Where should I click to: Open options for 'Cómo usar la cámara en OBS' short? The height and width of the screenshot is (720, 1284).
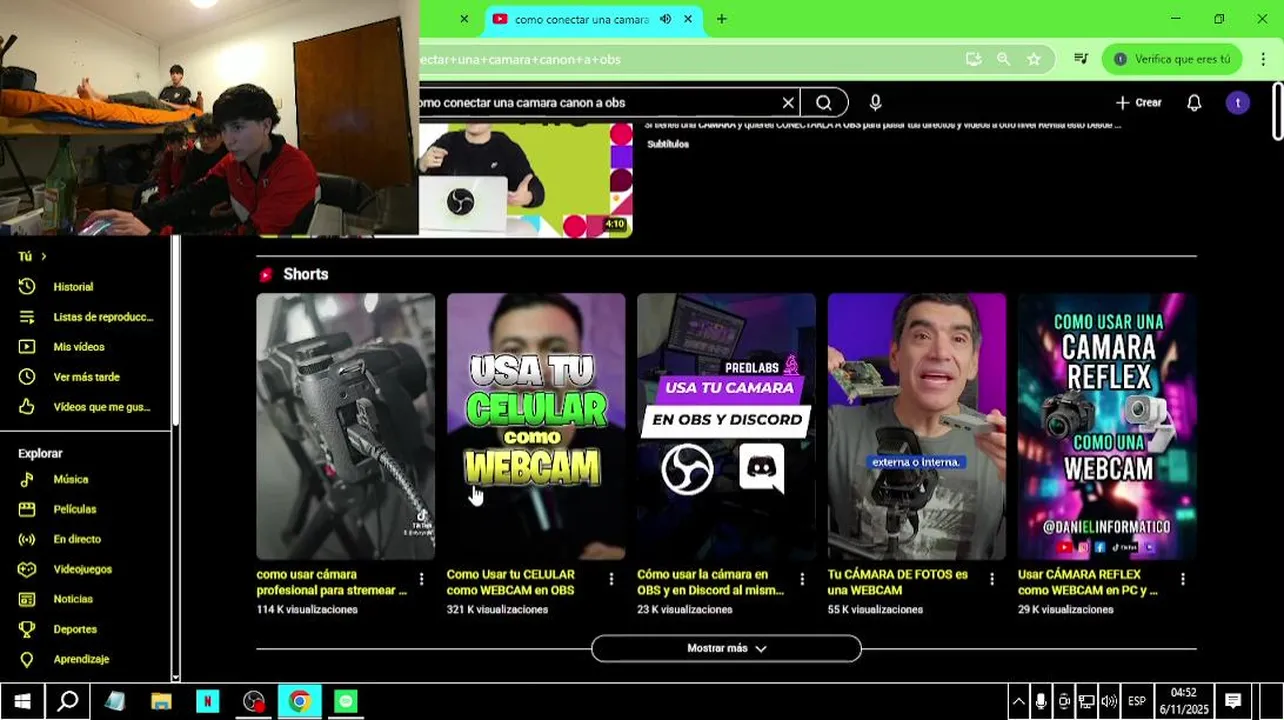[802, 579]
